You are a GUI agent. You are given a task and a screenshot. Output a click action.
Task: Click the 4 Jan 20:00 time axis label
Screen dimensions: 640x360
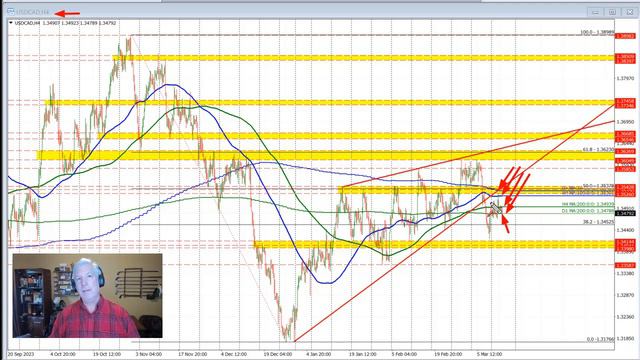pyautogui.click(x=319, y=354)
